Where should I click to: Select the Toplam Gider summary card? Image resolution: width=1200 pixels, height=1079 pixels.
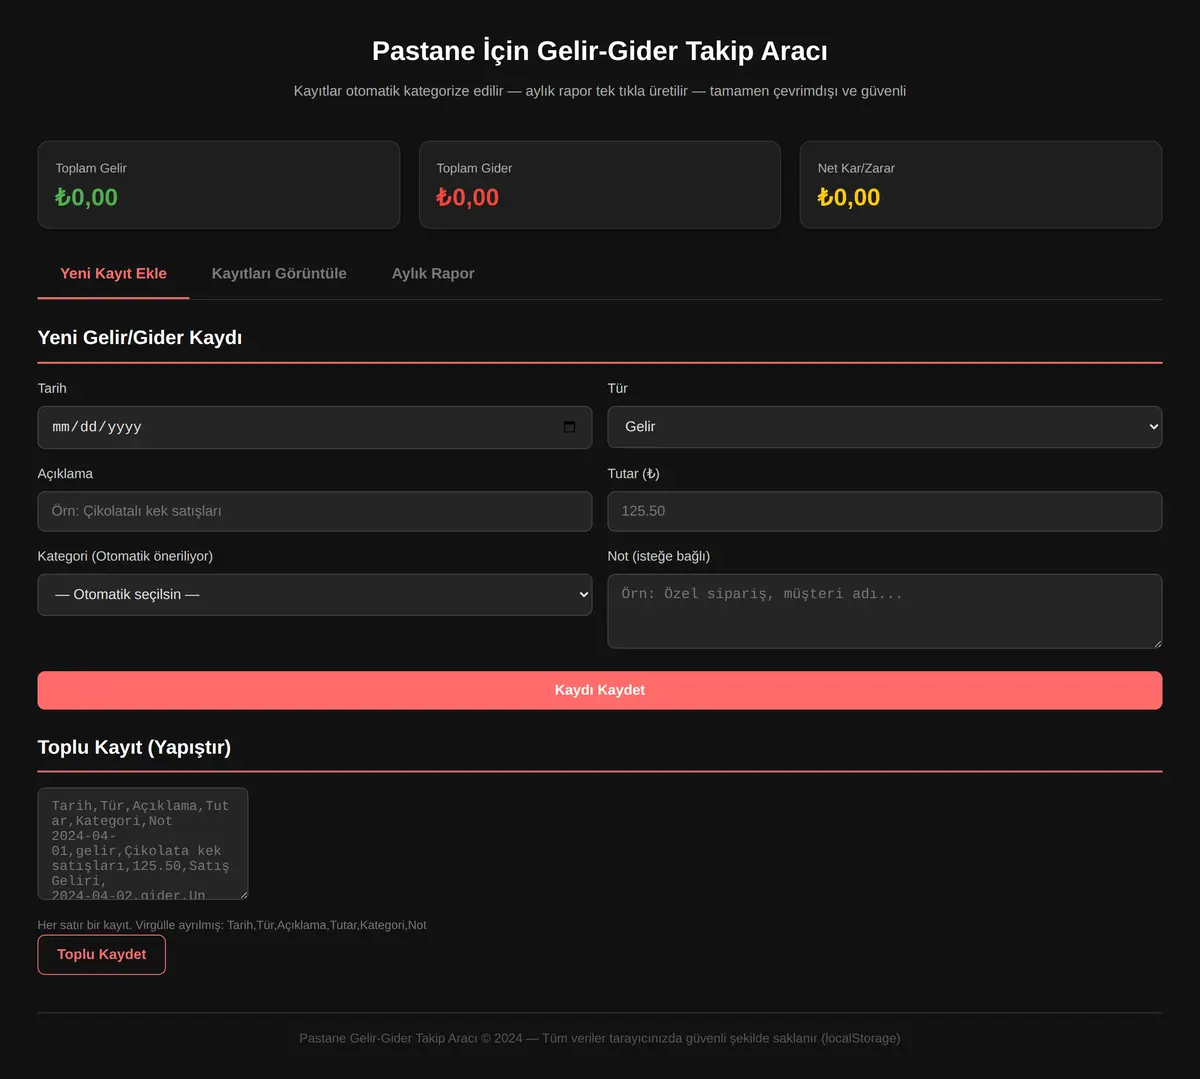[x=600, y=184]
